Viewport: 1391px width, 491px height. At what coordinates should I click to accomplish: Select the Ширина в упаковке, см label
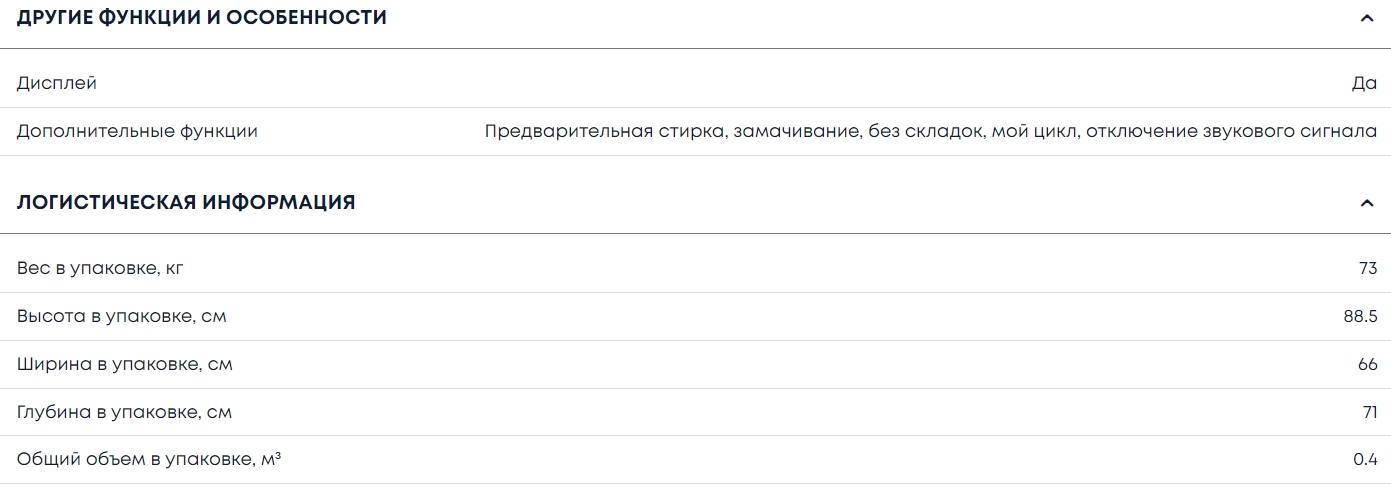pyautogui.click(x=124, y=364)
